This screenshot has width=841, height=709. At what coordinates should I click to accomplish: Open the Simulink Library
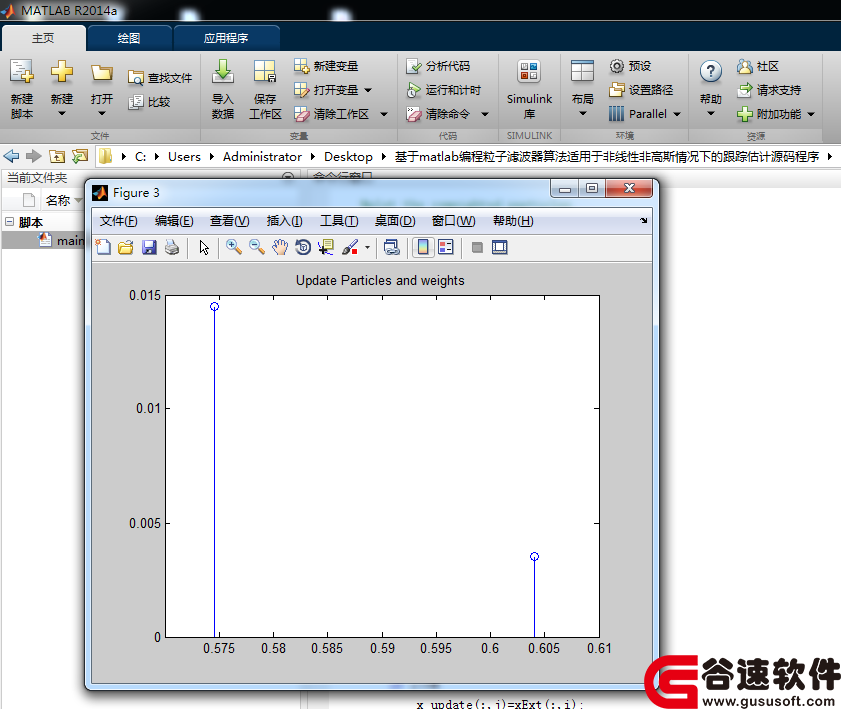[x=529, y=89]
